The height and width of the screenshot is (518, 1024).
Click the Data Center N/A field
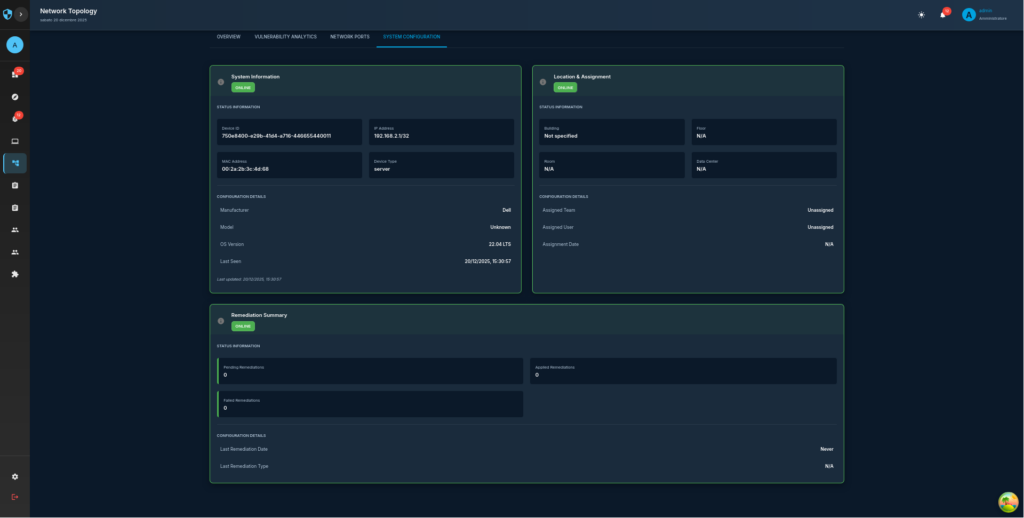tap(764, 165)
